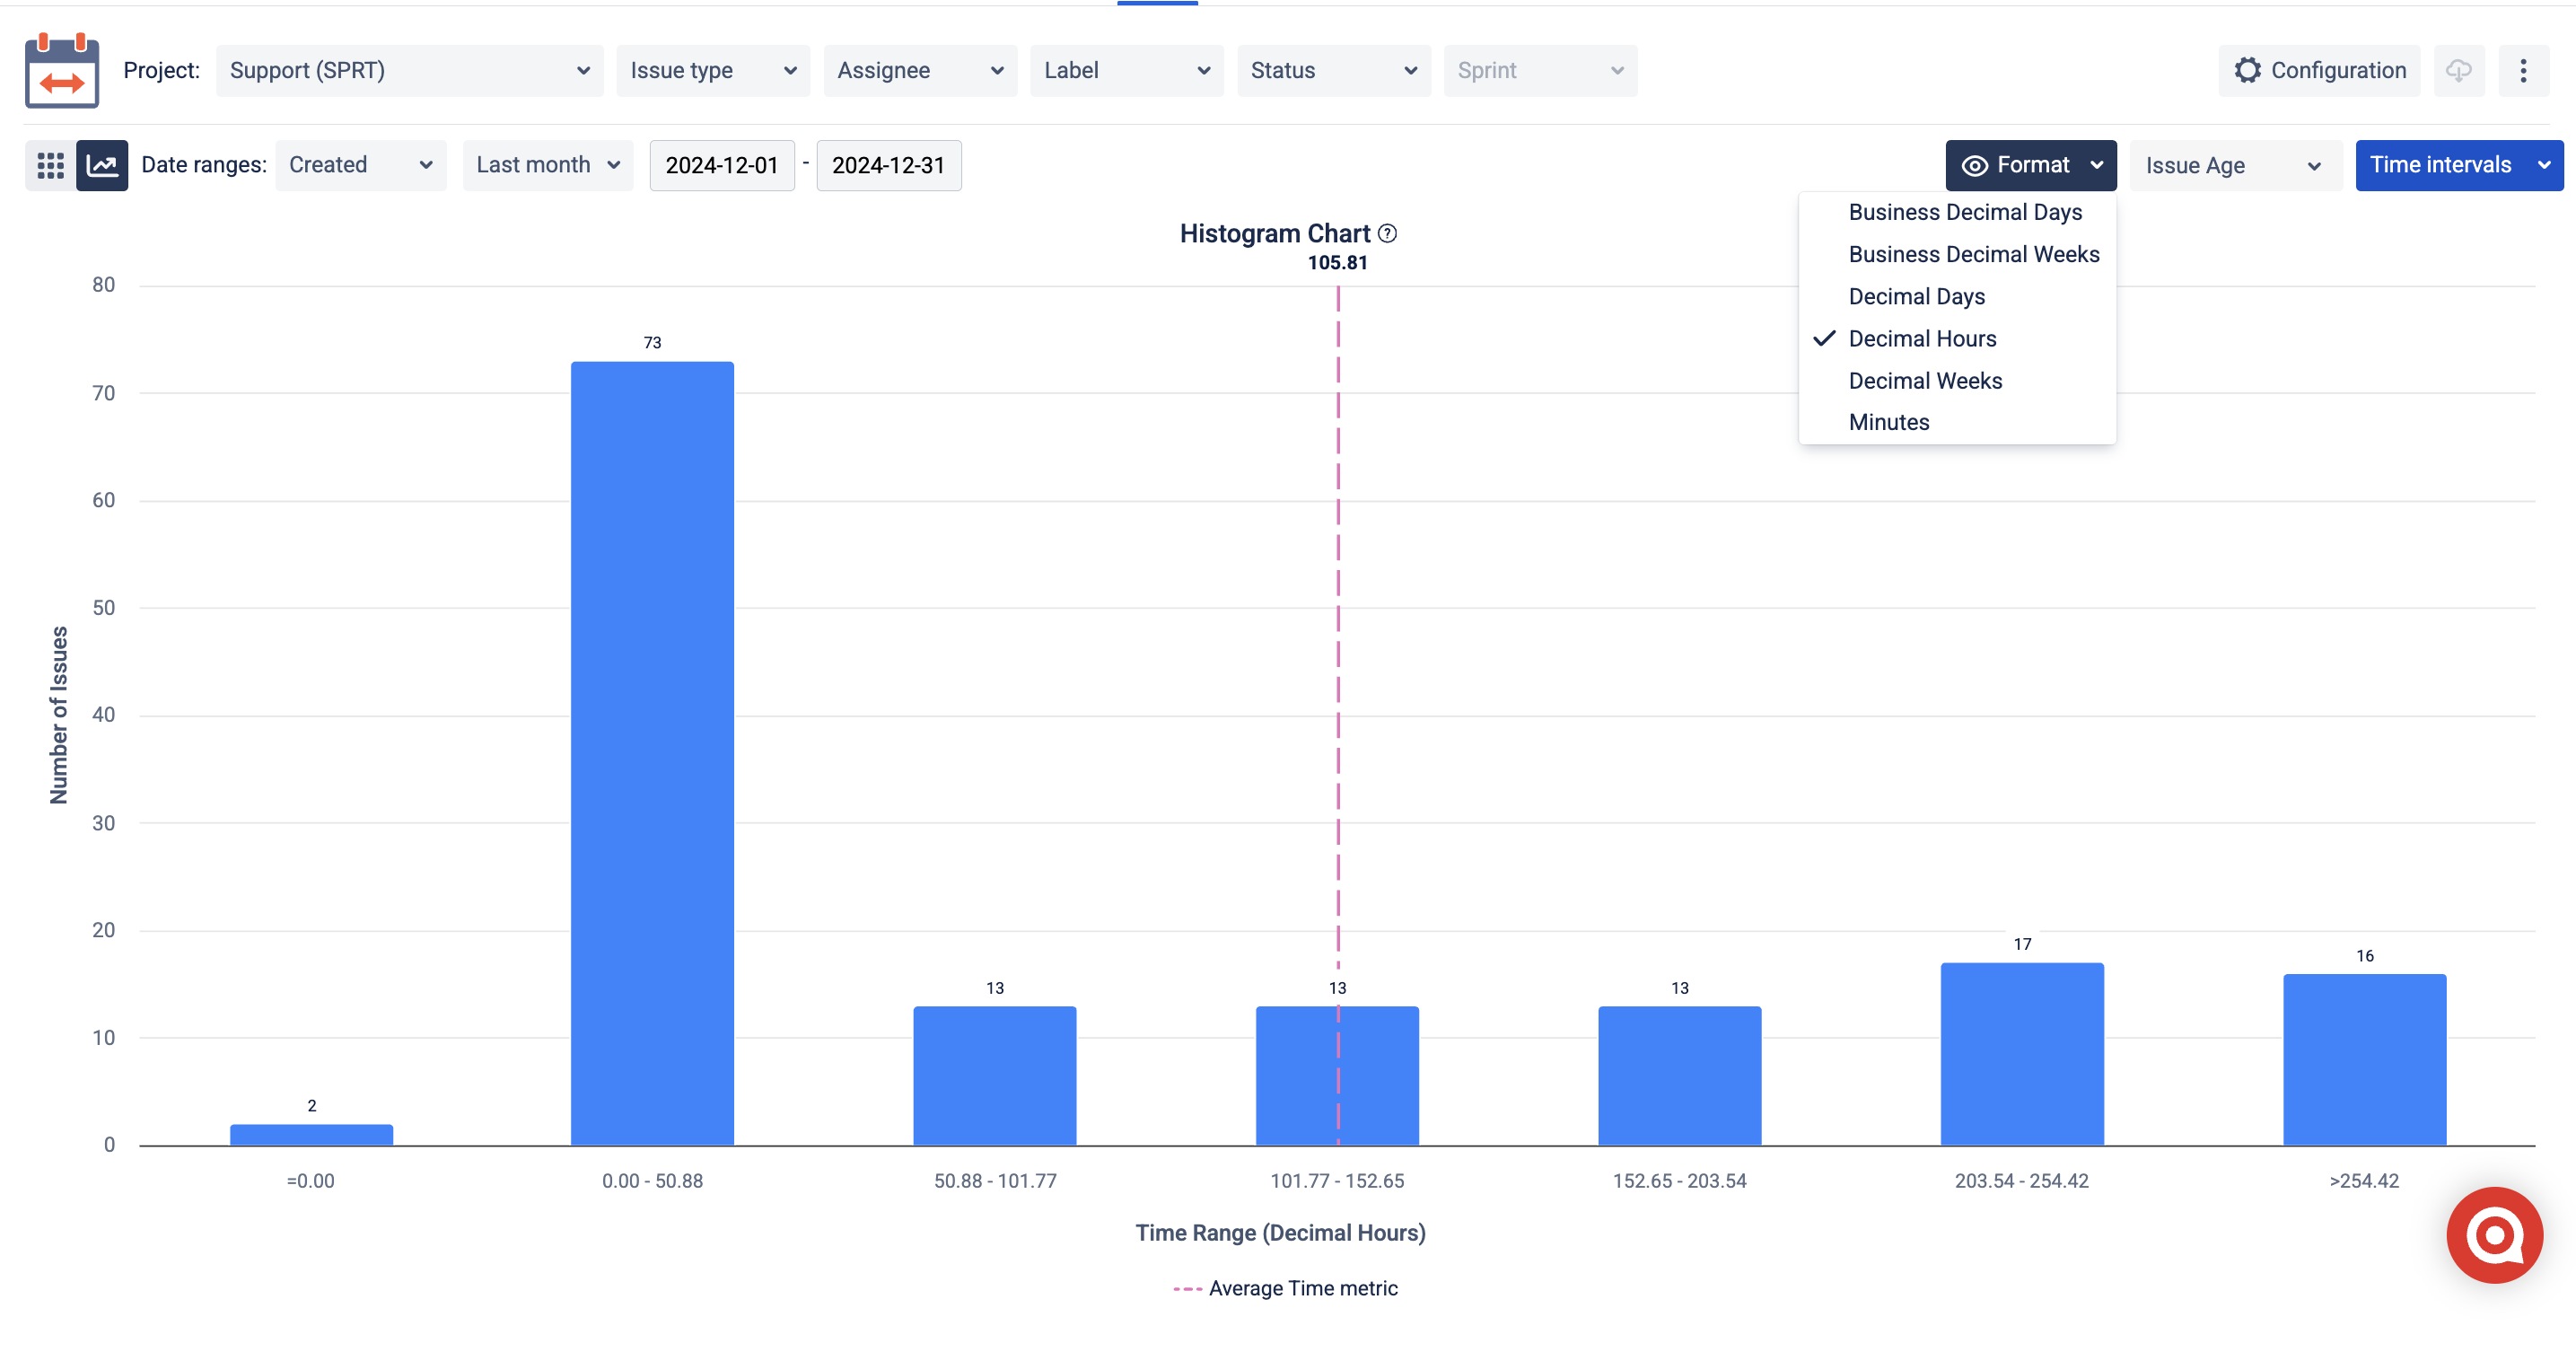Open the Time in Status app logo
Image resolution: width=2576 pixels, height=1352 pixels.
[x=62, y=70]
